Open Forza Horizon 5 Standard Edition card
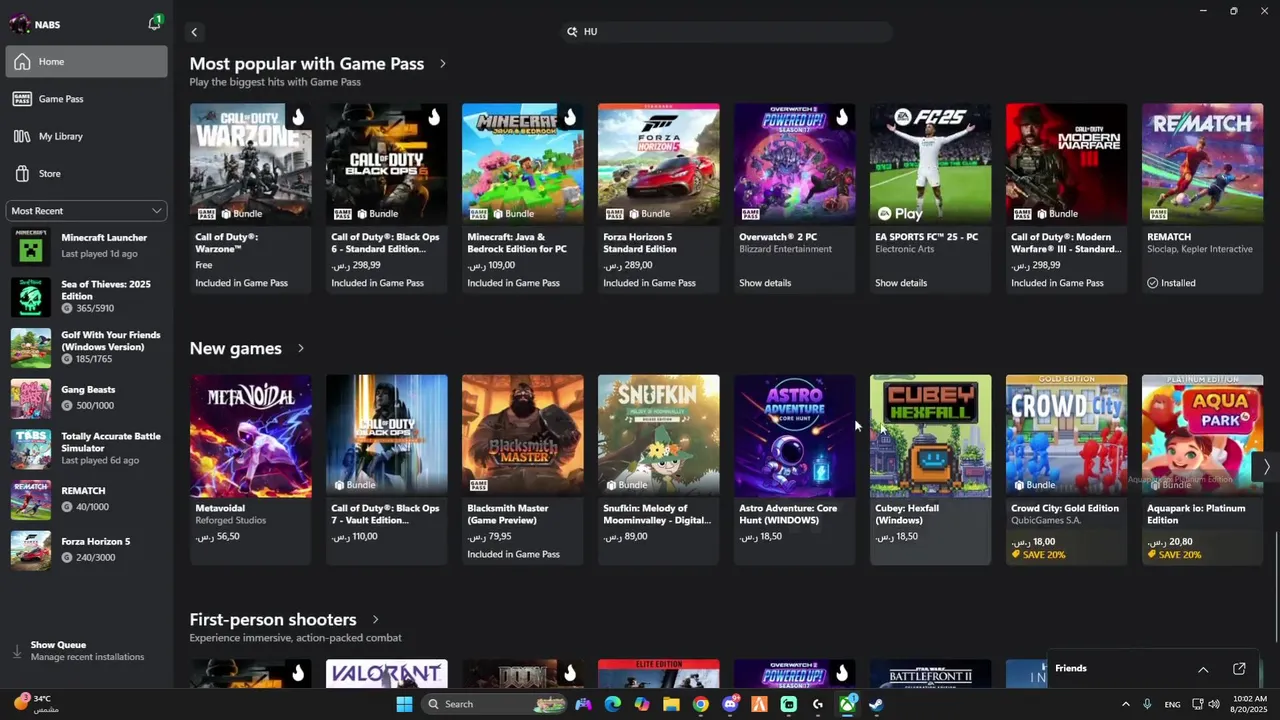Screen dimensions: 1280x720 click(659, 198)
